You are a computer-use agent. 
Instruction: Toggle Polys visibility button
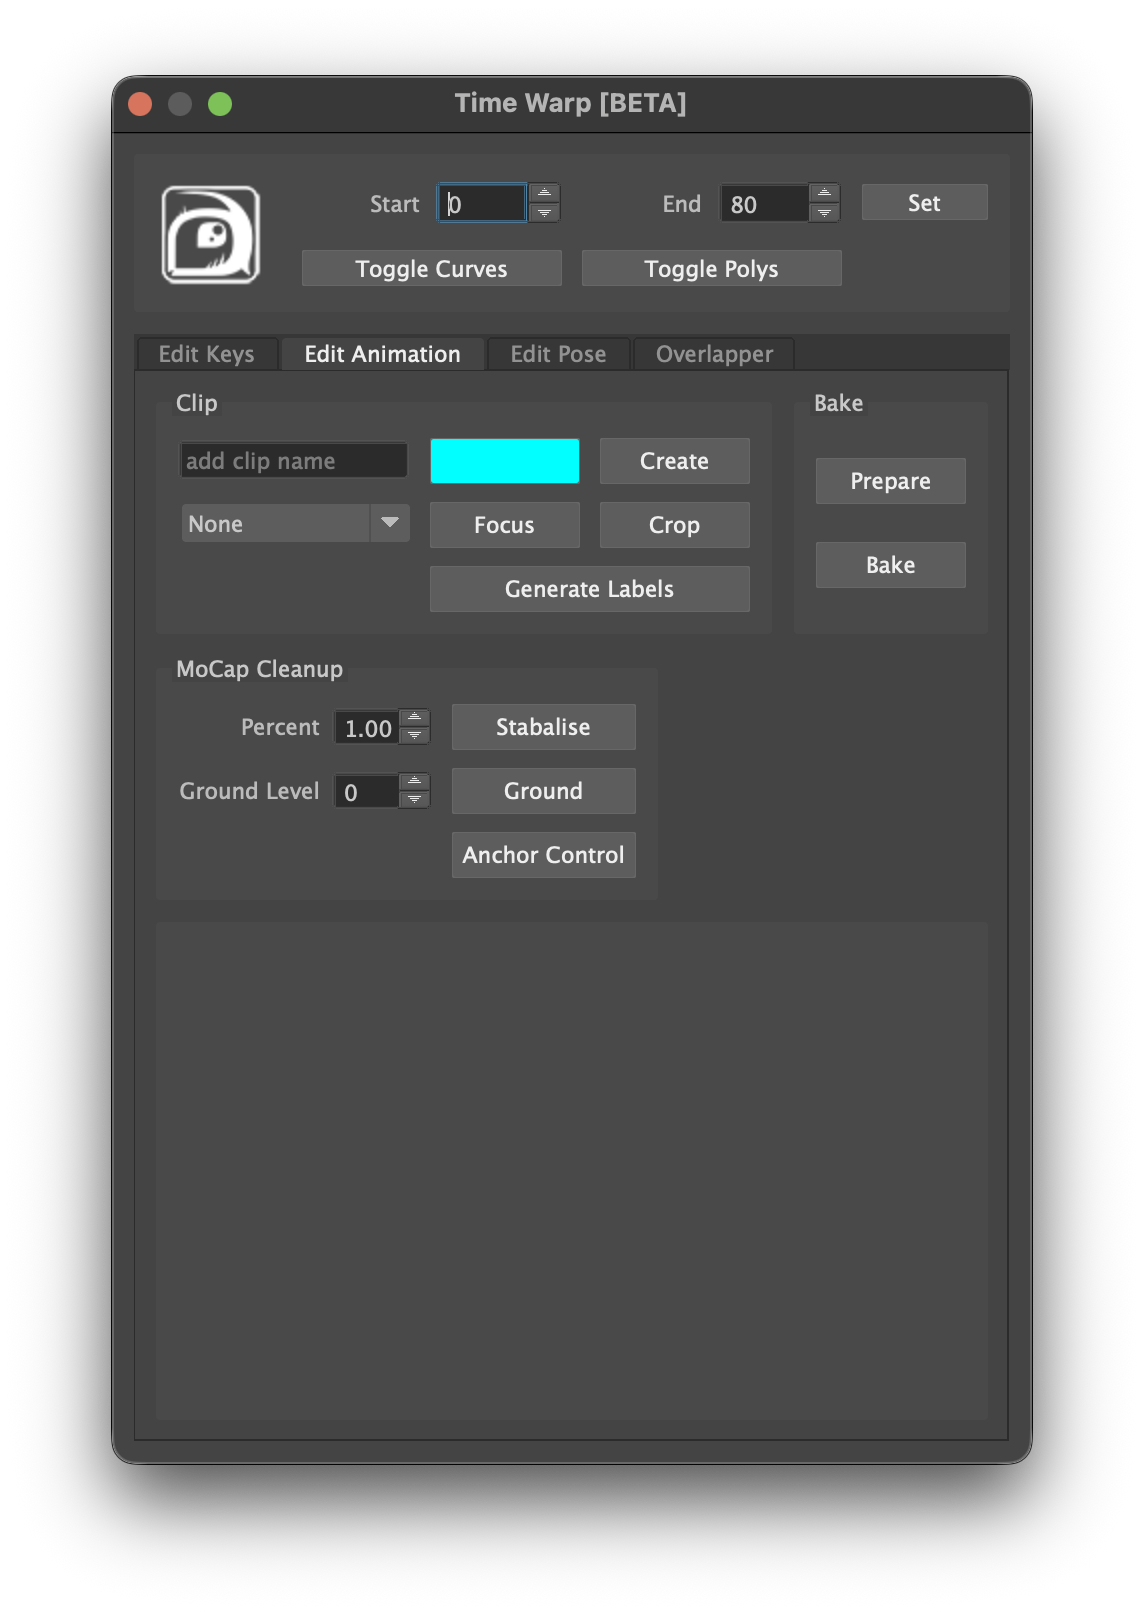[x=711, y=268]
